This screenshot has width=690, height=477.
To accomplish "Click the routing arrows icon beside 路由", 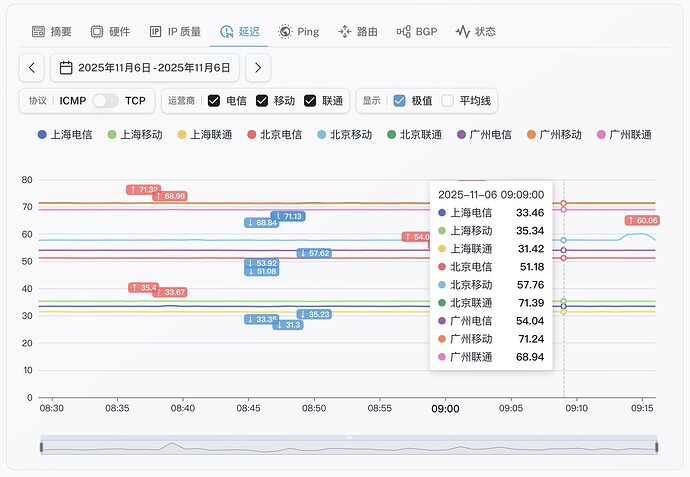I will [345, 32].
